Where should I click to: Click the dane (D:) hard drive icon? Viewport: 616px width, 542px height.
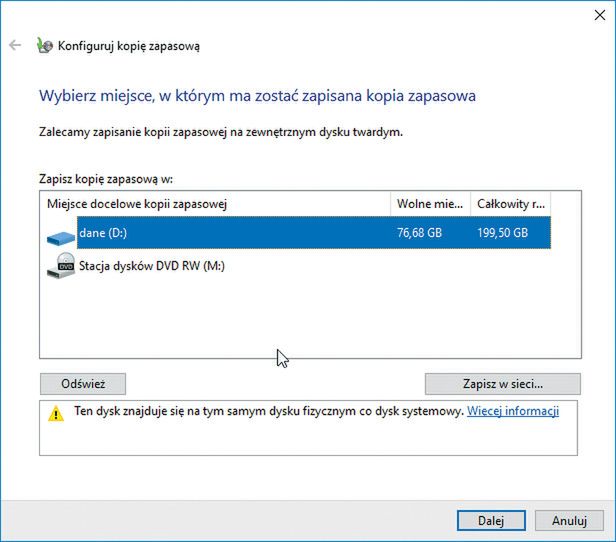coord(61,236)
